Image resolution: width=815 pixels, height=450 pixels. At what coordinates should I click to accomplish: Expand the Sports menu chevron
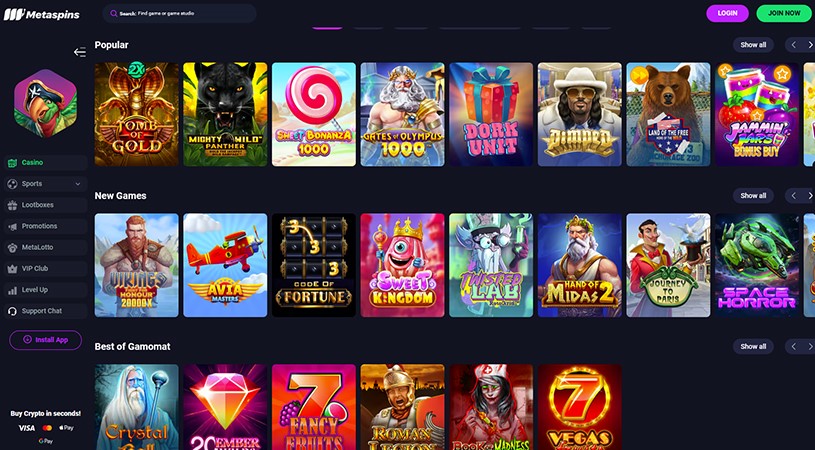coord(78,184)
